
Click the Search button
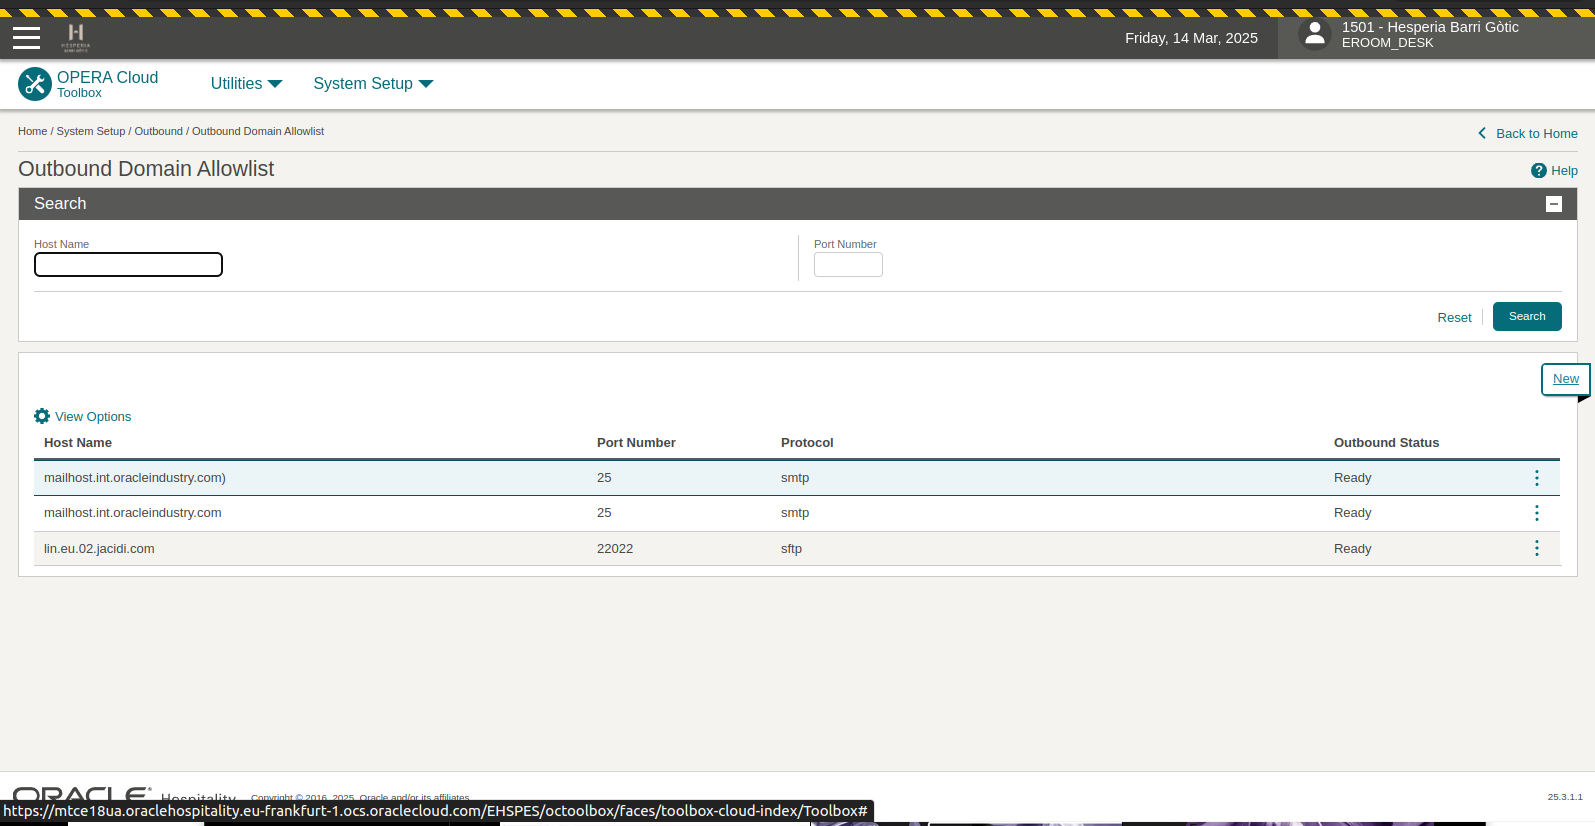[1526, 316]
